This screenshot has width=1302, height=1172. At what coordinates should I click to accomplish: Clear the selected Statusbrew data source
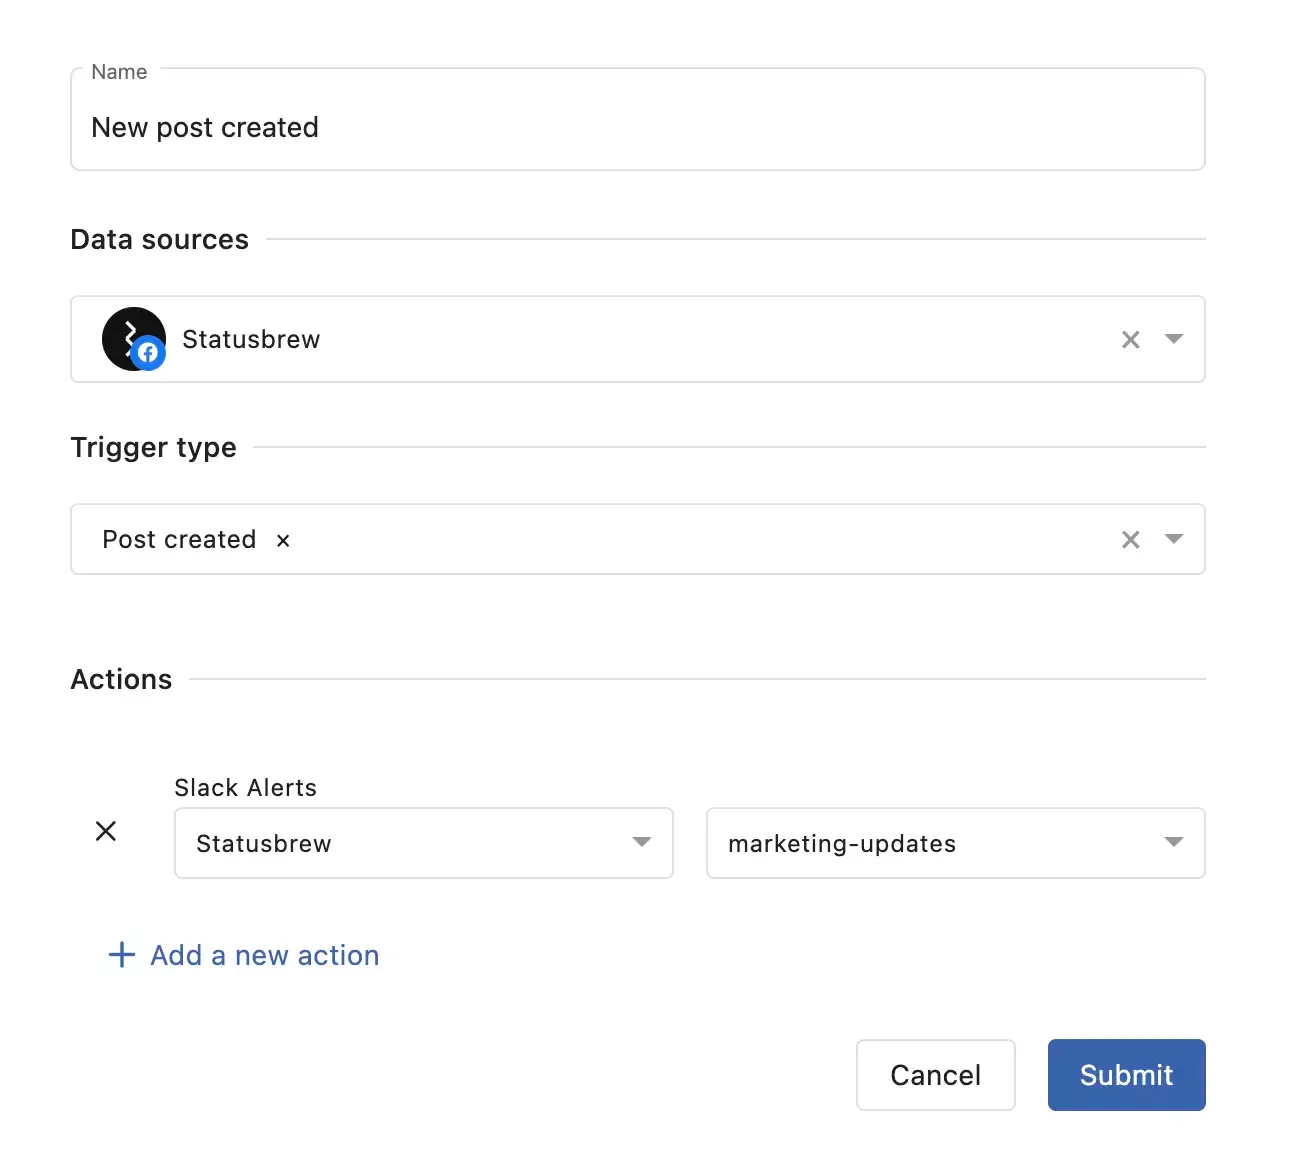point(1130,340)
